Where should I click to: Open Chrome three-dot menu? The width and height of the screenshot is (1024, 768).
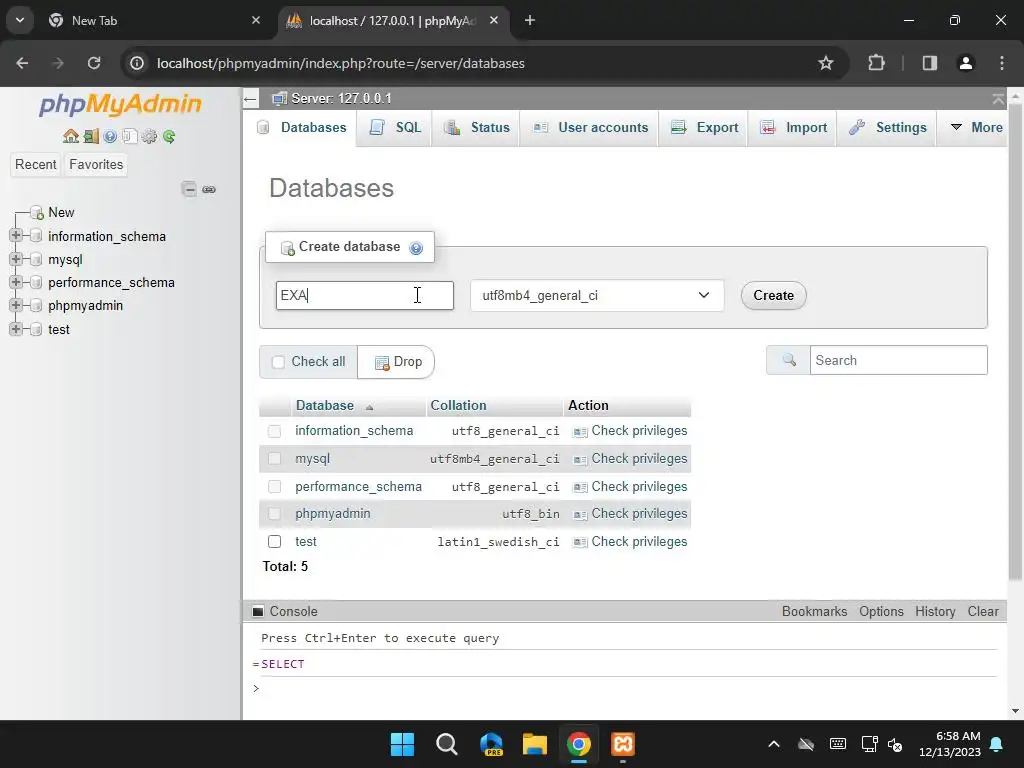(x=1002, y=63)
